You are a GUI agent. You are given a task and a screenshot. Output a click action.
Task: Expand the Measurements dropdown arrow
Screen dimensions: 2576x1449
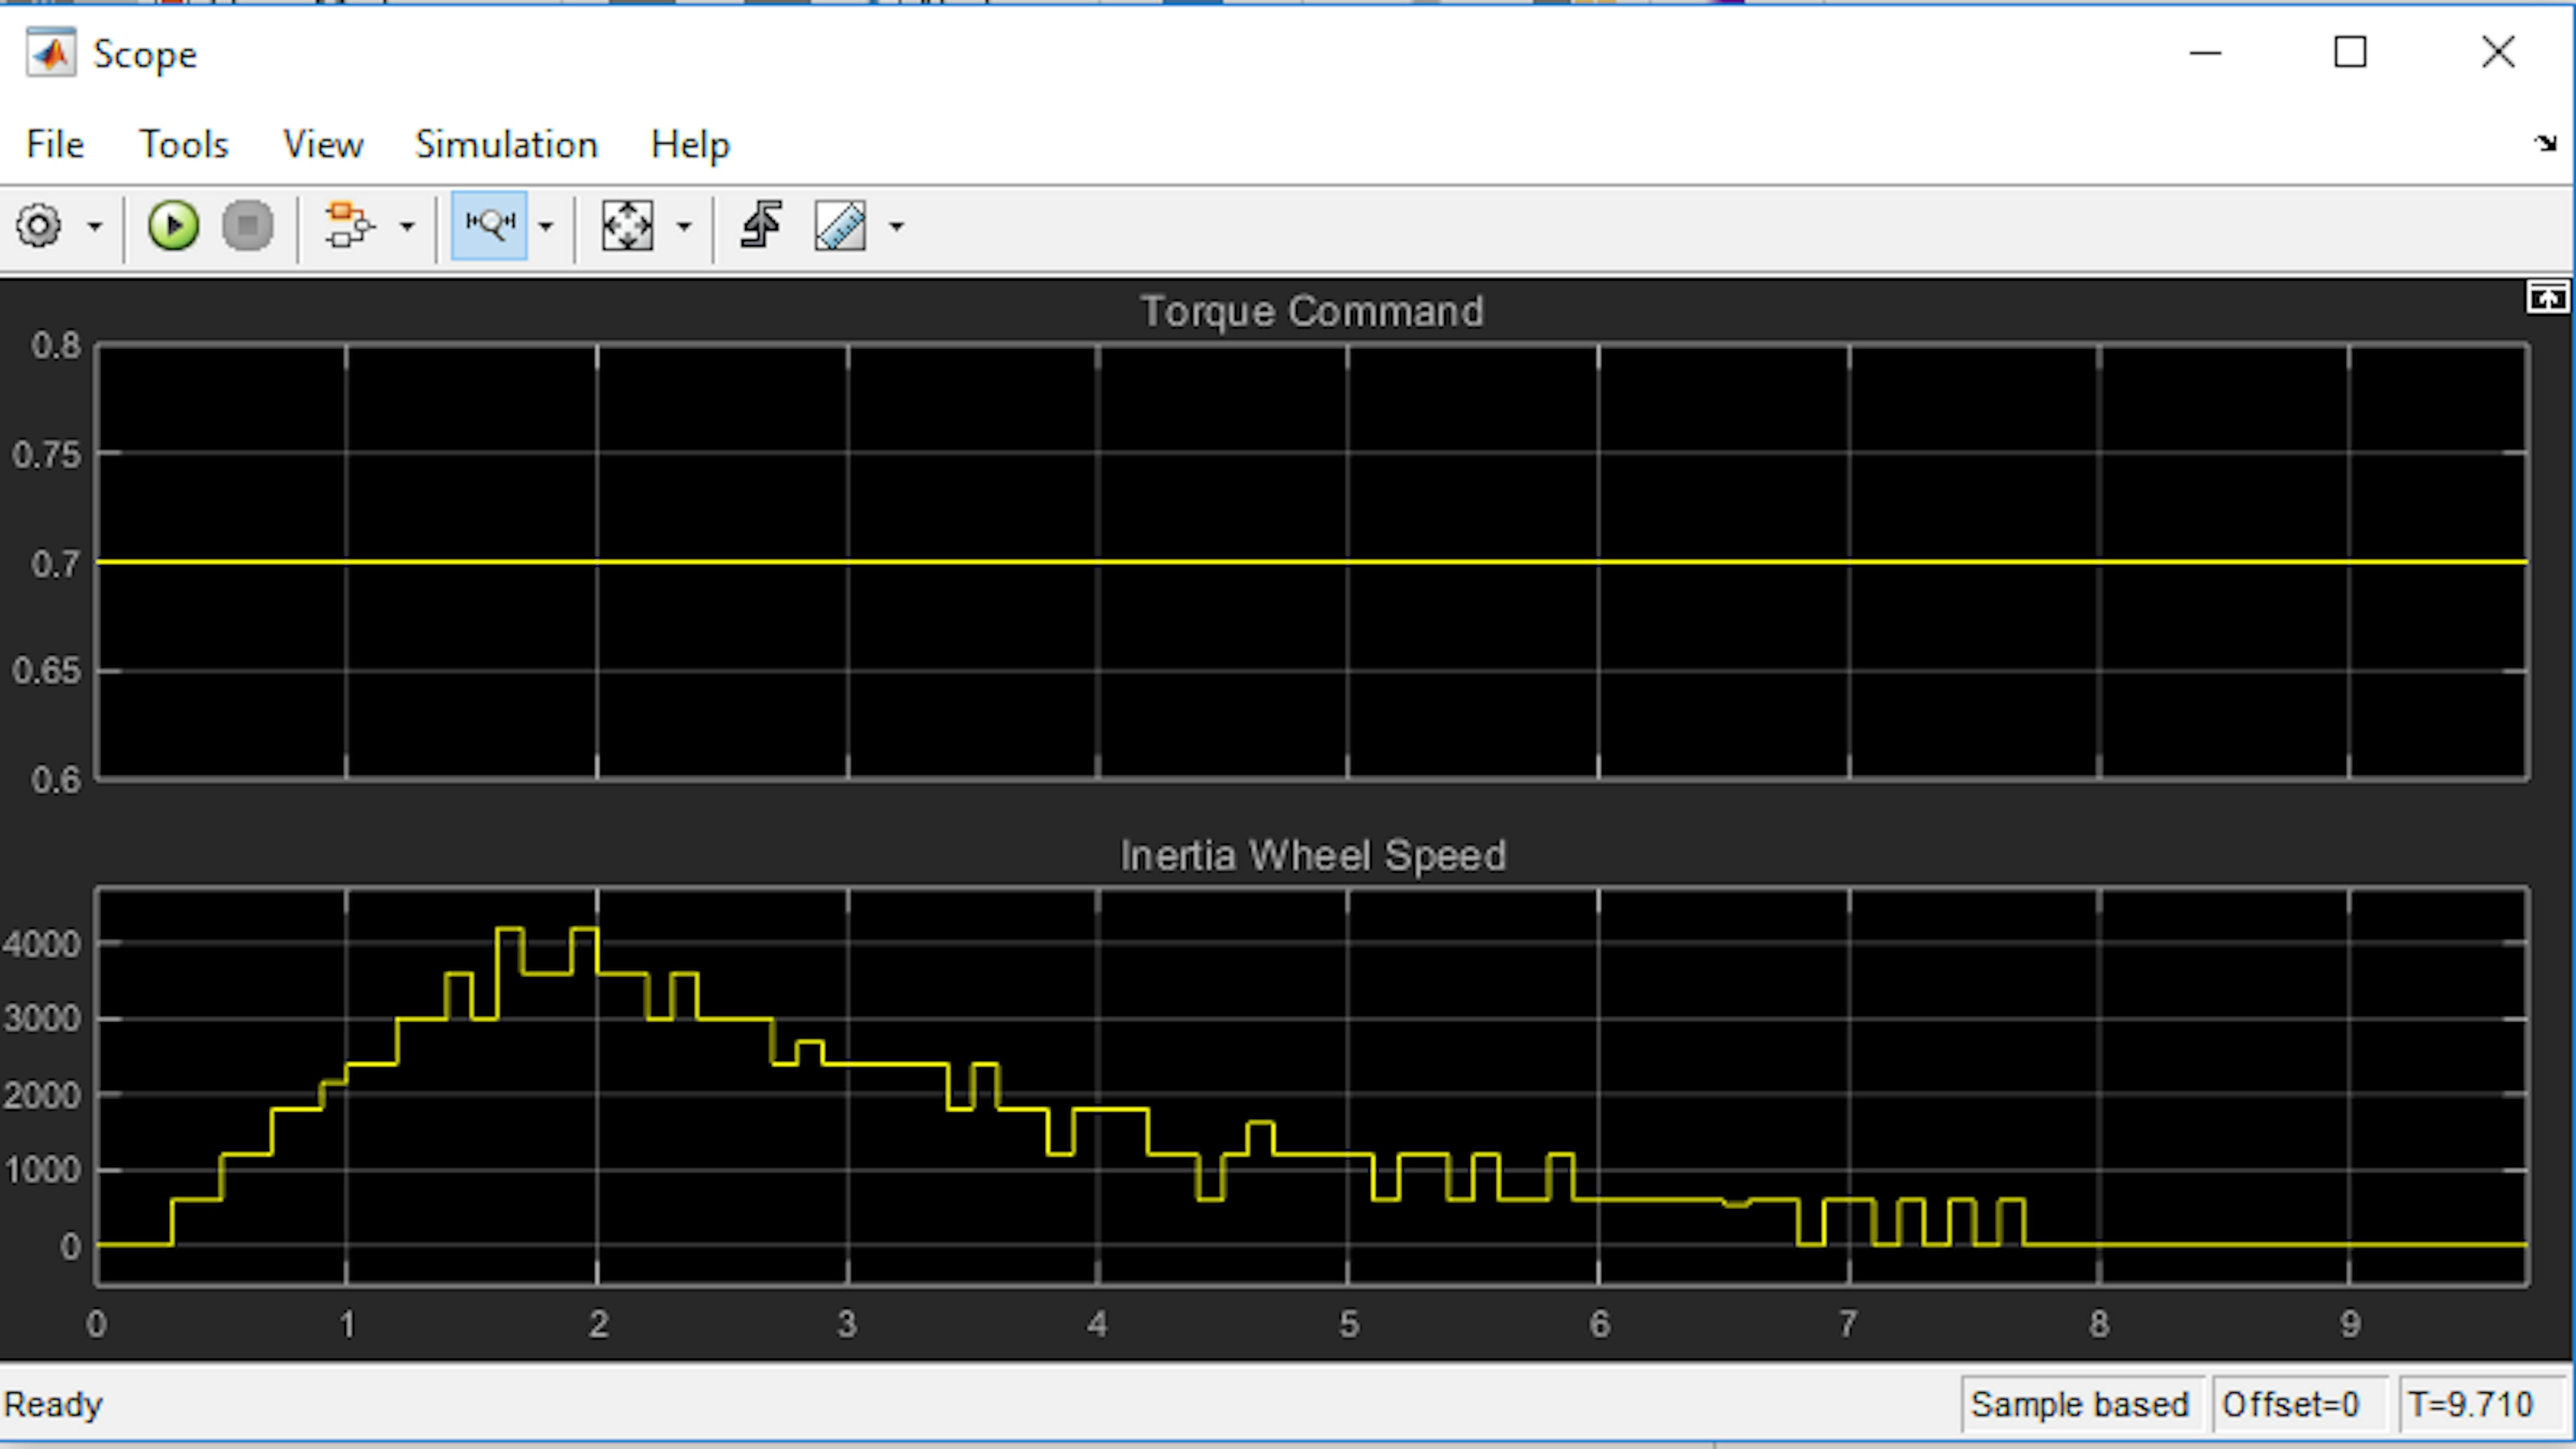pyautogui.click(x=897, y=227)
